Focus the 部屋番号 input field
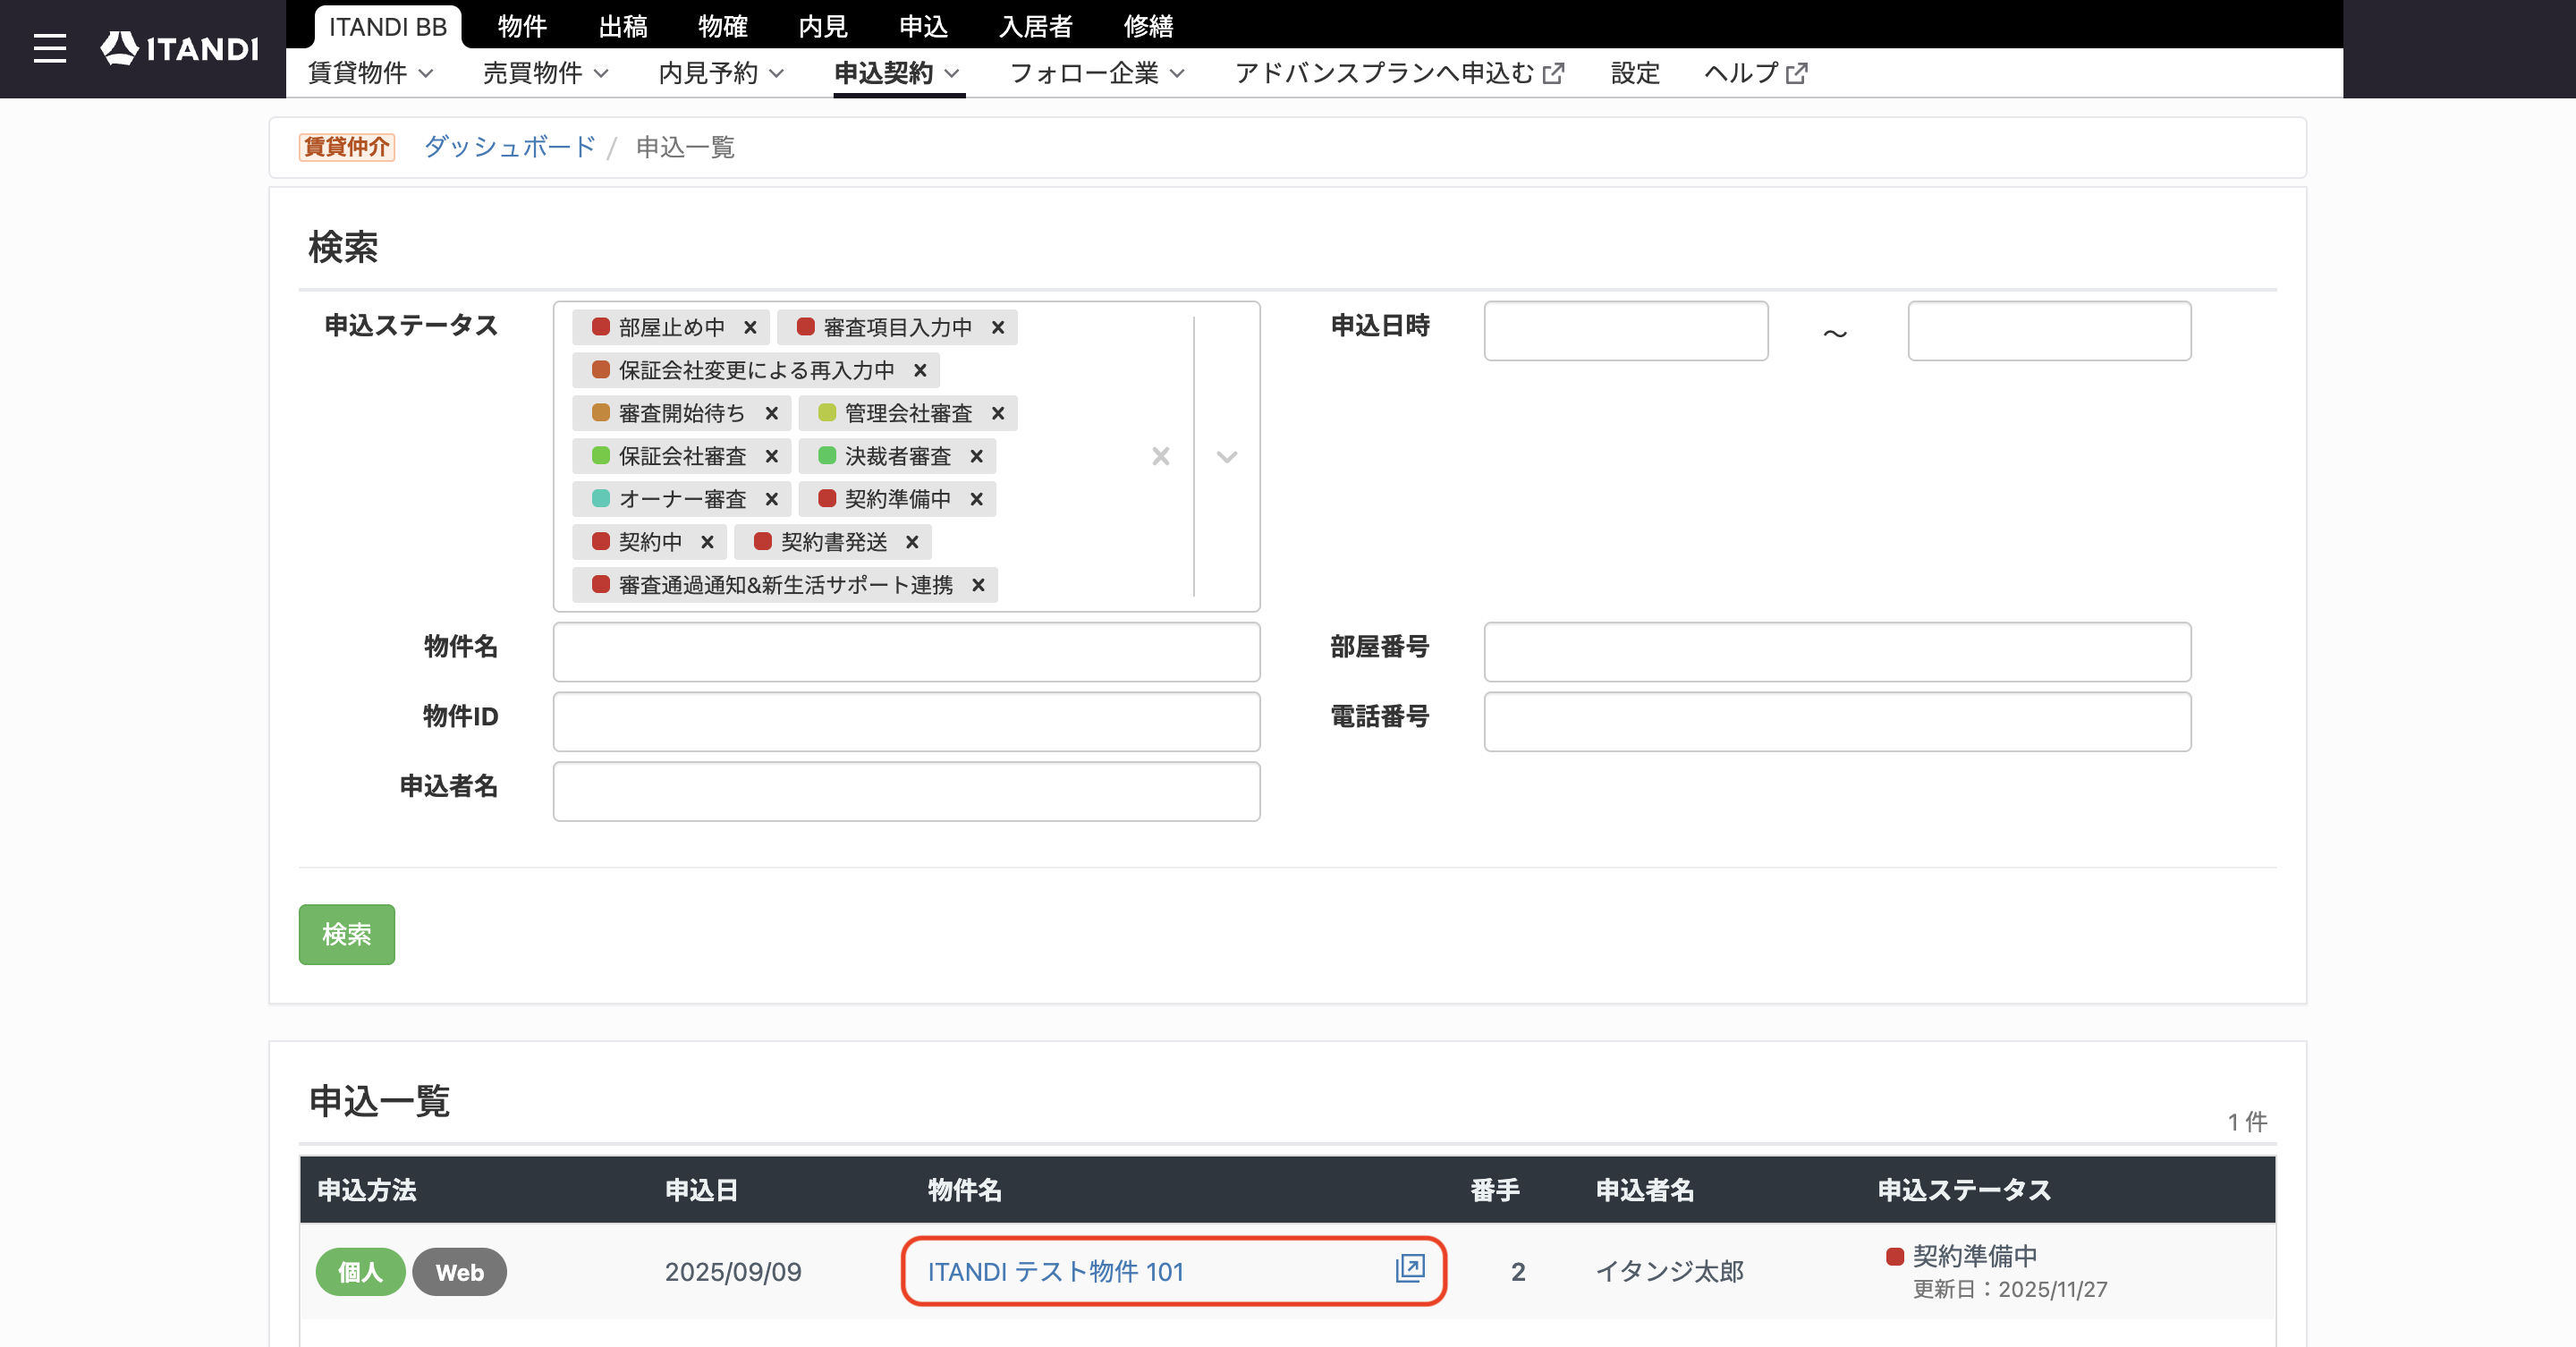 pyautogui.click(x=1837, y=652)
